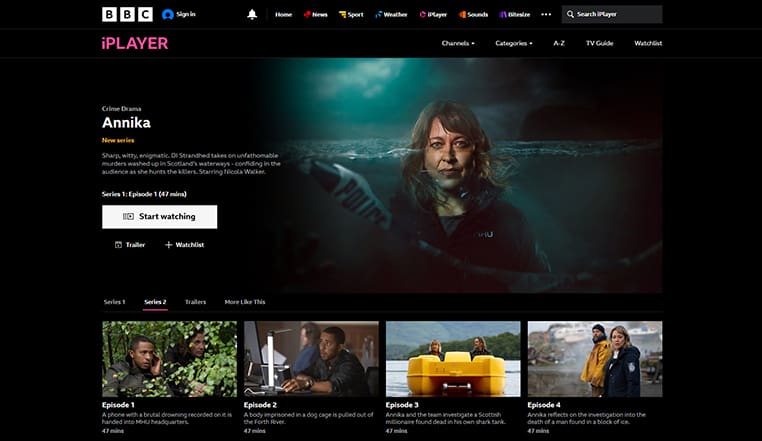This screenshot has width=762, height=441.
Task: Click the Crime Drama genre label
Action: (121, 109)
